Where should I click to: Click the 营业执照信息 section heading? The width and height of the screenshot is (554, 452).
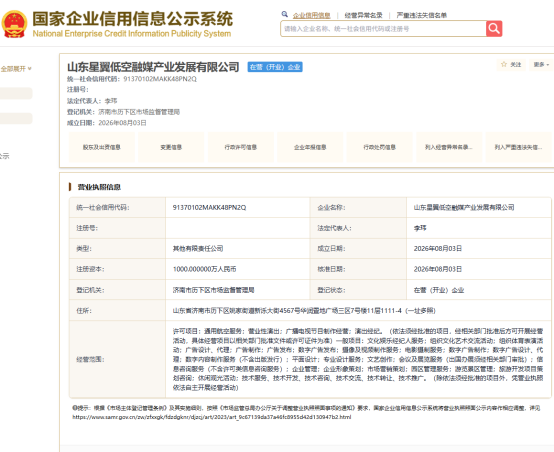click(99, 187)
